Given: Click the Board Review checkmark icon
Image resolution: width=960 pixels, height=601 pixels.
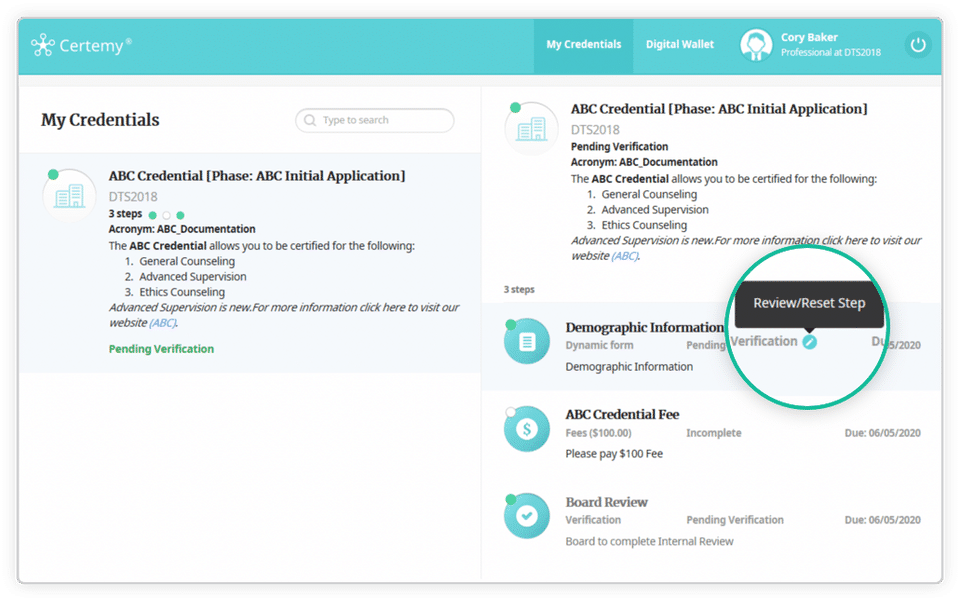Looking at the screenshot, I should click(x=527, y=516).
